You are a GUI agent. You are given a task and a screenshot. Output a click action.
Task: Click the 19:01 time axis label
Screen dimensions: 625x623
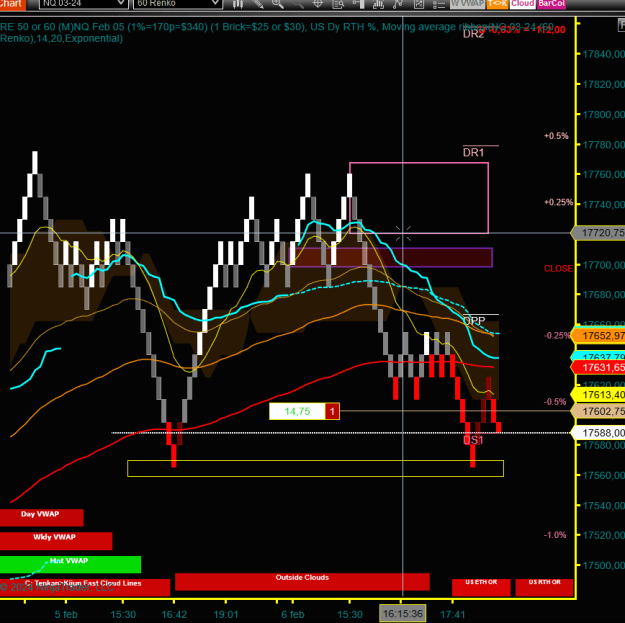pos(226,615)
